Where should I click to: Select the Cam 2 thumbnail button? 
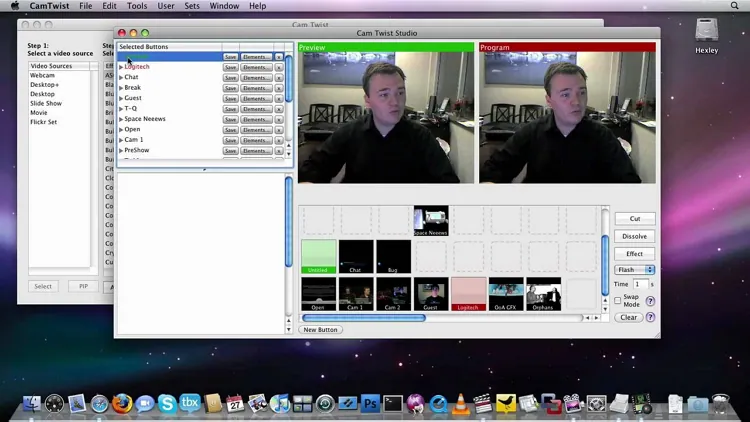393,294
